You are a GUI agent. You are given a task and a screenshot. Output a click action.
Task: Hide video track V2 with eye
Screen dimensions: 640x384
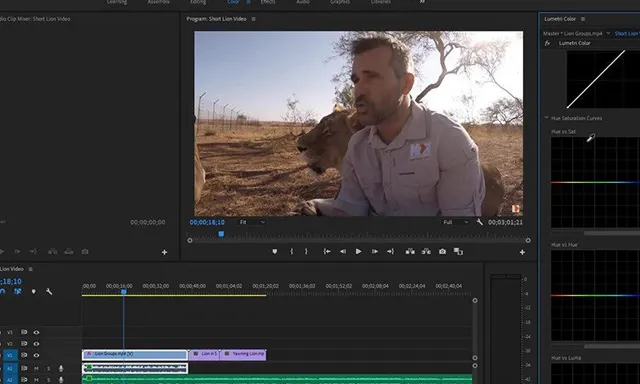(36, 344)
